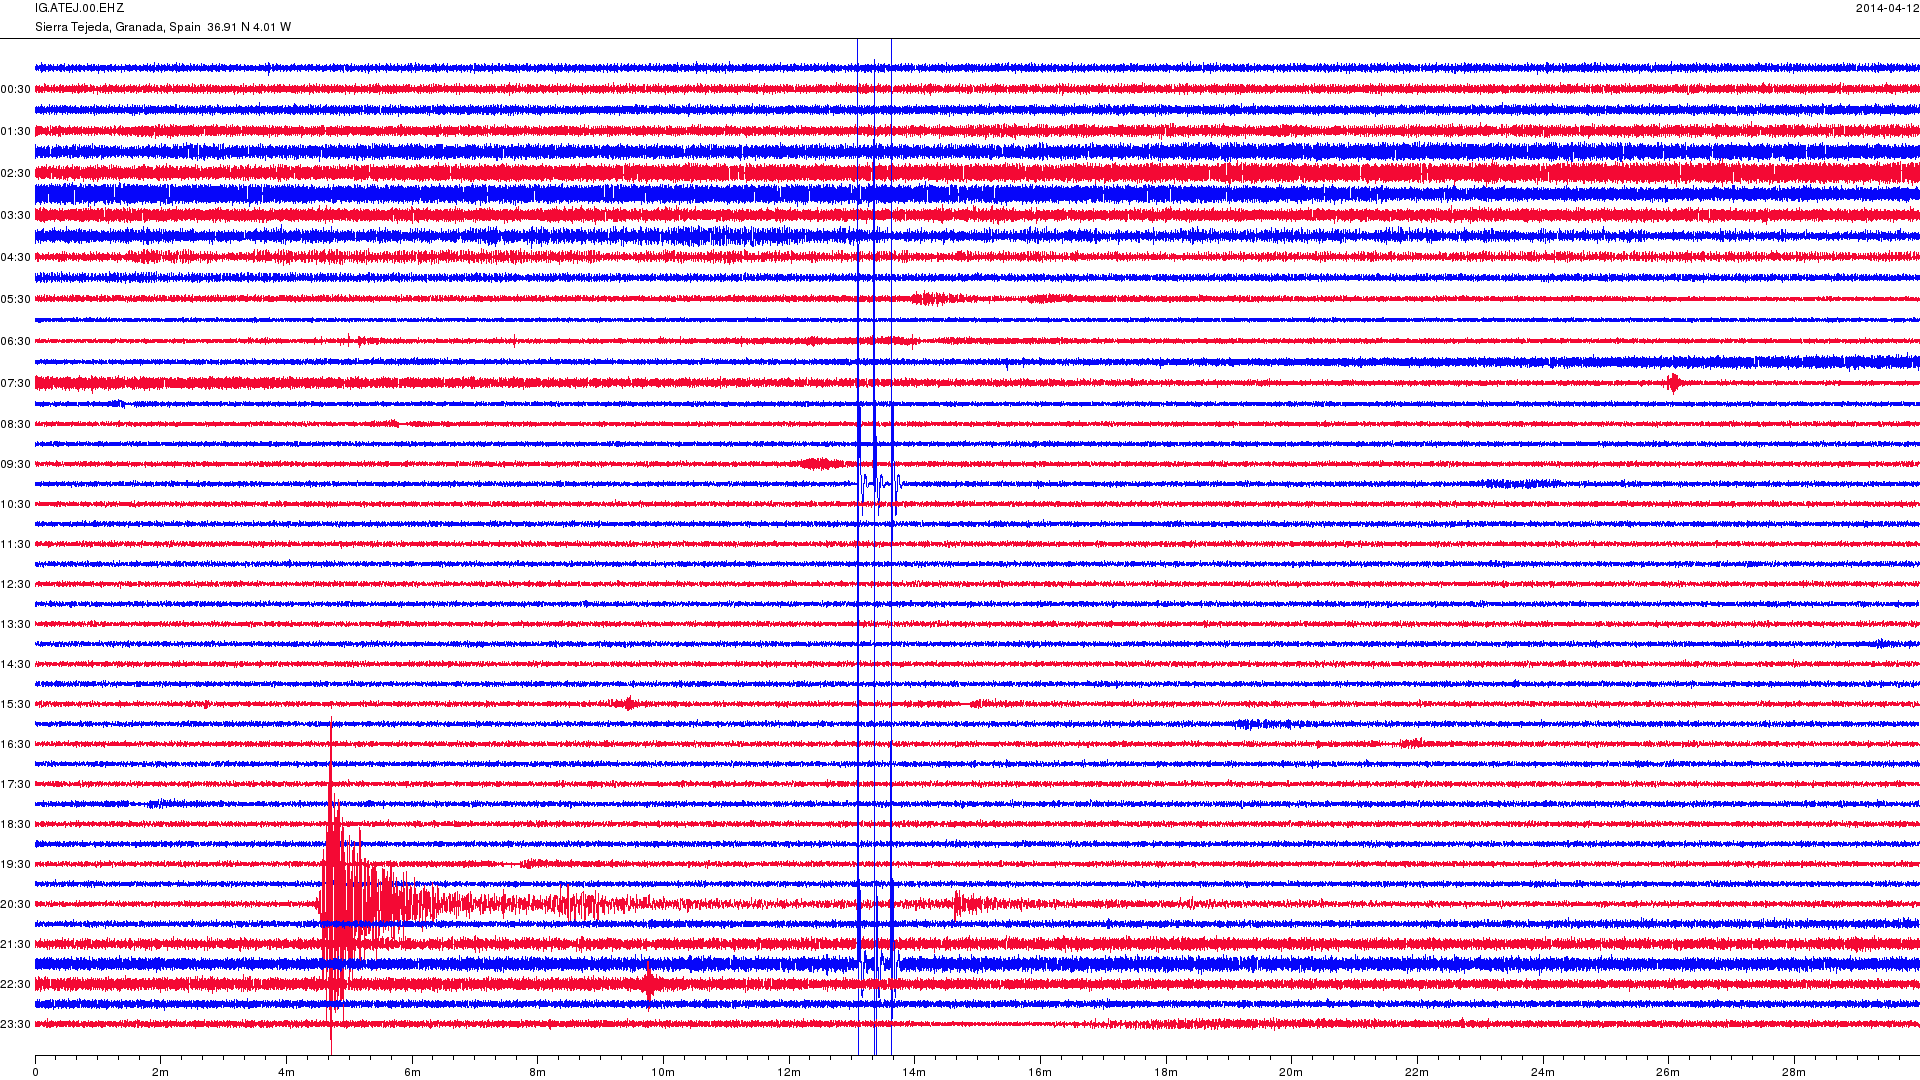This screenshot has height=1080, width=1920.
Task: Click the small red event on the 07:30 trace
Action: click(1674, 383)
